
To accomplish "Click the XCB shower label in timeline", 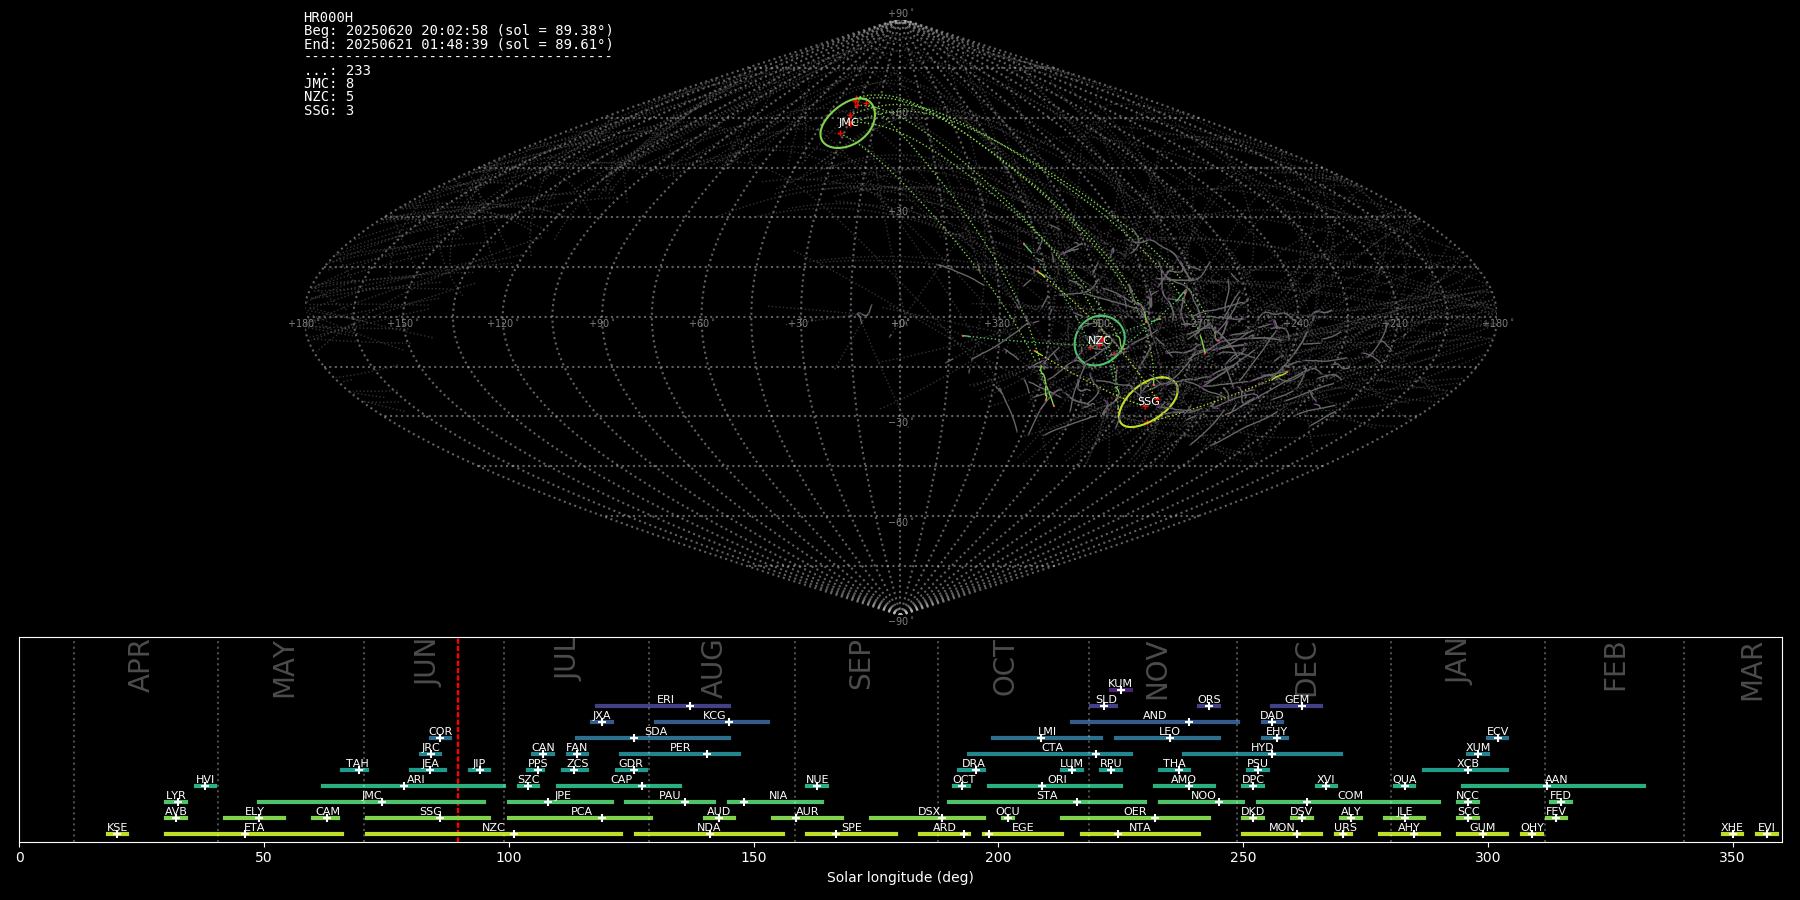I will pyautogui.click(x=1468, y=764).
